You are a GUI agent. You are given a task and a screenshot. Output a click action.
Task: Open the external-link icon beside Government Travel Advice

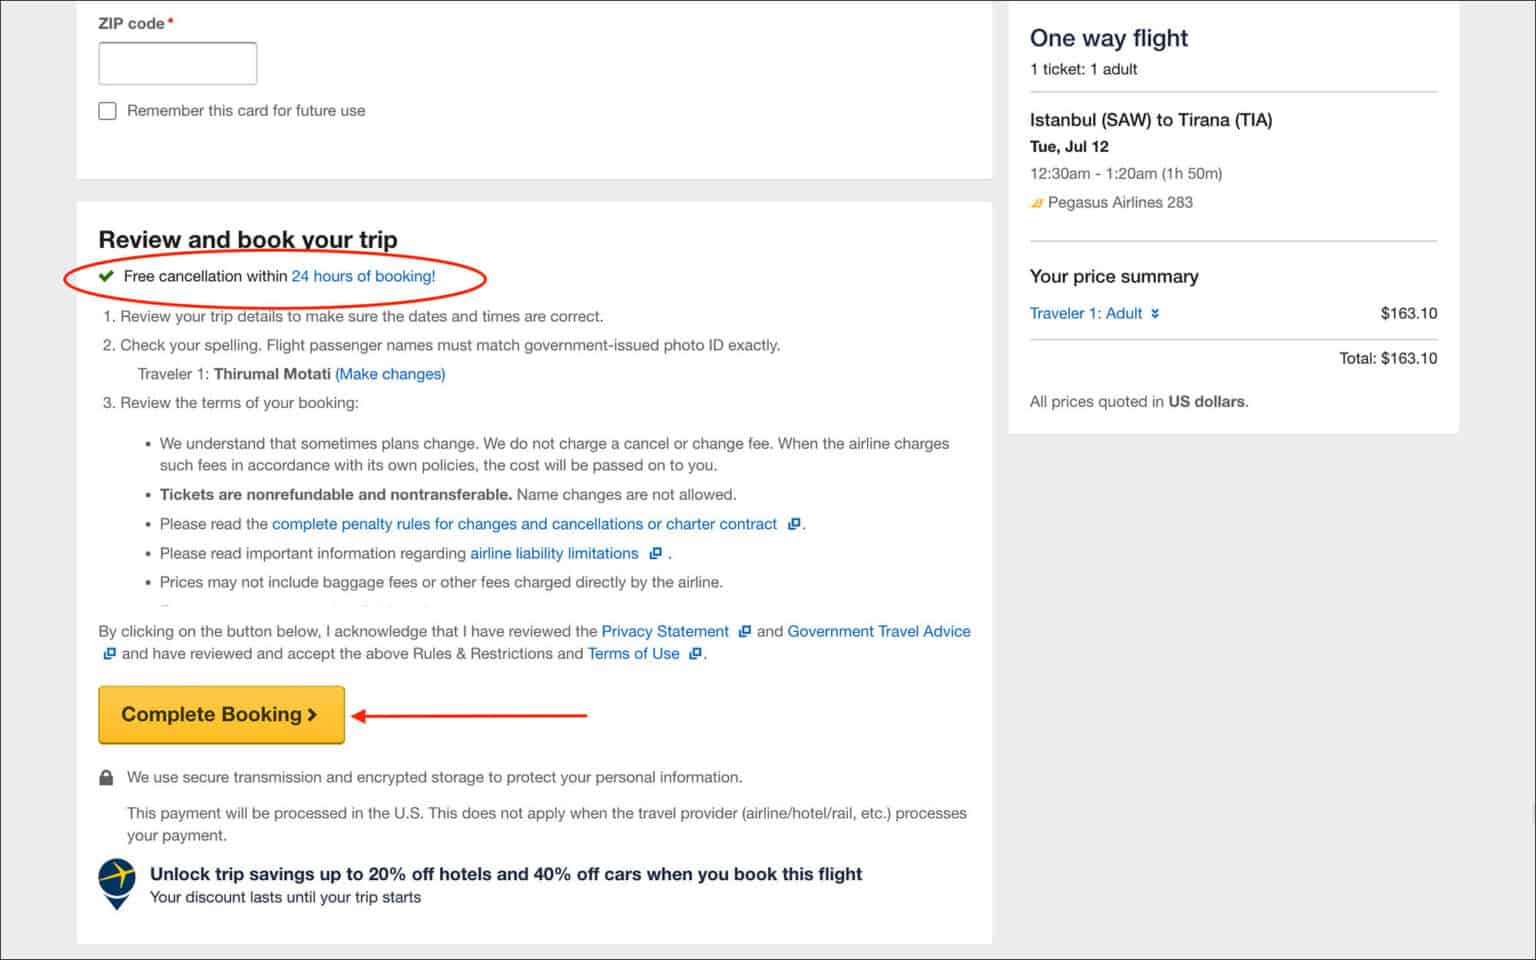pyautogui.click(x=109, y=653)
